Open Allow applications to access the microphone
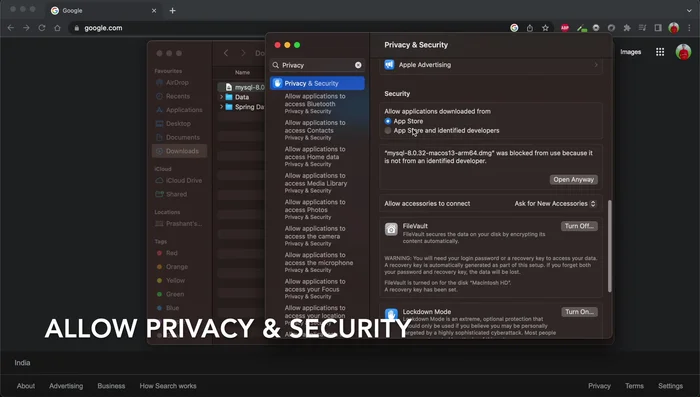This screenshot has width=700, height=397. click(319, 263)
